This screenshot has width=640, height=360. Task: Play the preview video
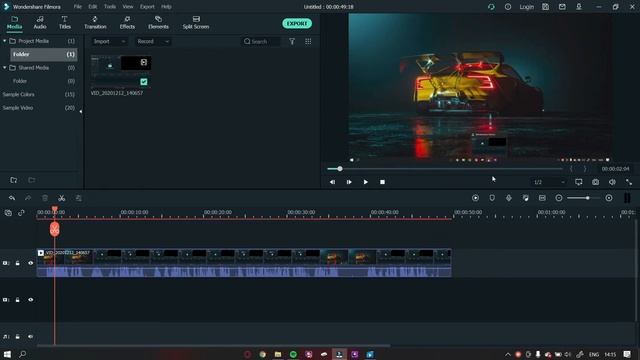(366, 182)
